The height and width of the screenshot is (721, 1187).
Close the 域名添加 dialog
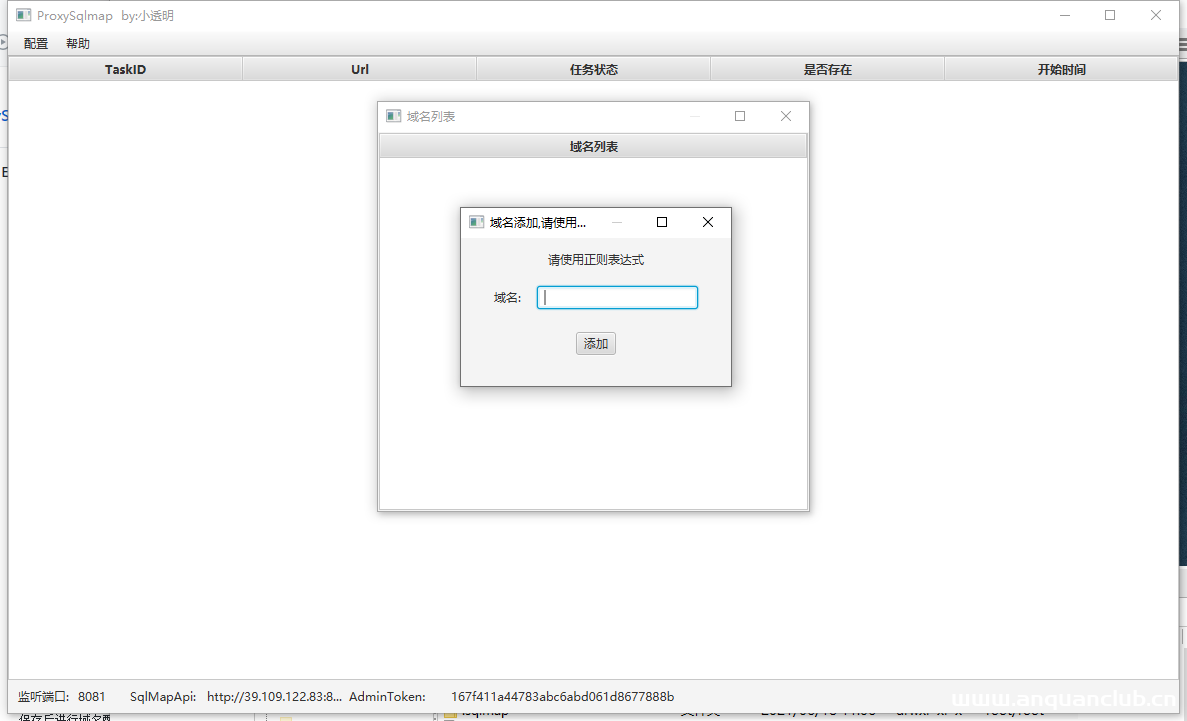coord(708,222)
